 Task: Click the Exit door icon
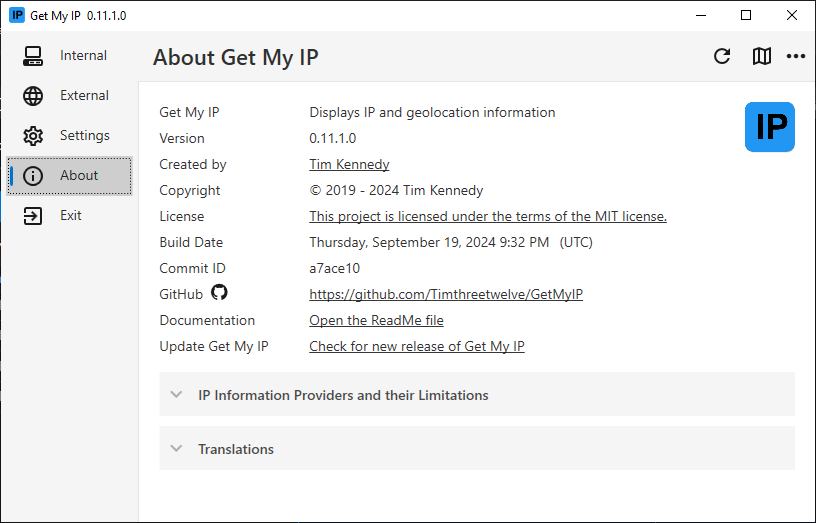[x=33, y=215]
